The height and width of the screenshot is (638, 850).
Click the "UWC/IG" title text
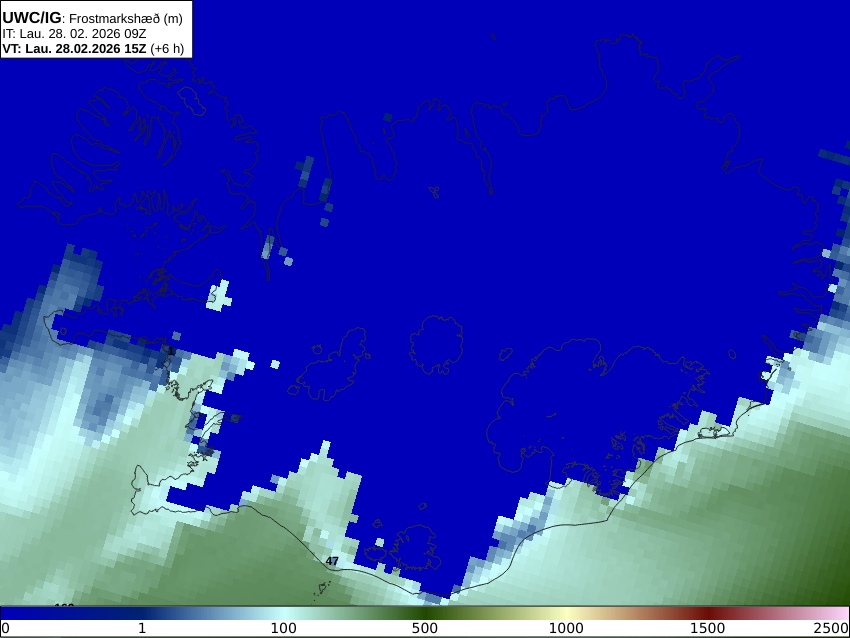pos(31,18)
